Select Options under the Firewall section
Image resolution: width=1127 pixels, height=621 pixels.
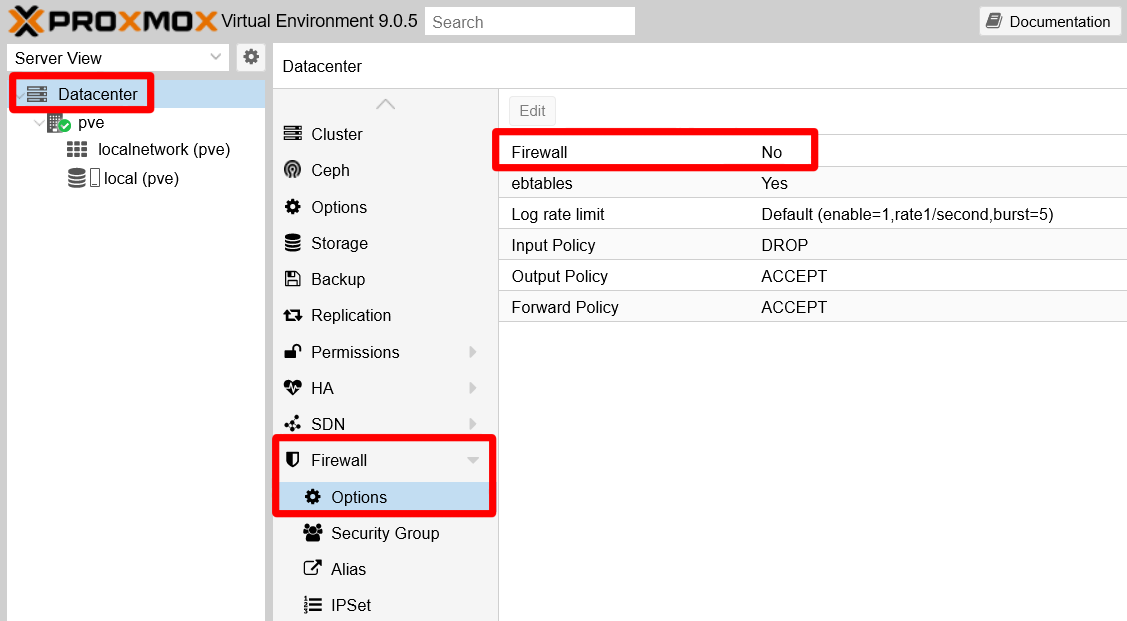pos(358,497)
